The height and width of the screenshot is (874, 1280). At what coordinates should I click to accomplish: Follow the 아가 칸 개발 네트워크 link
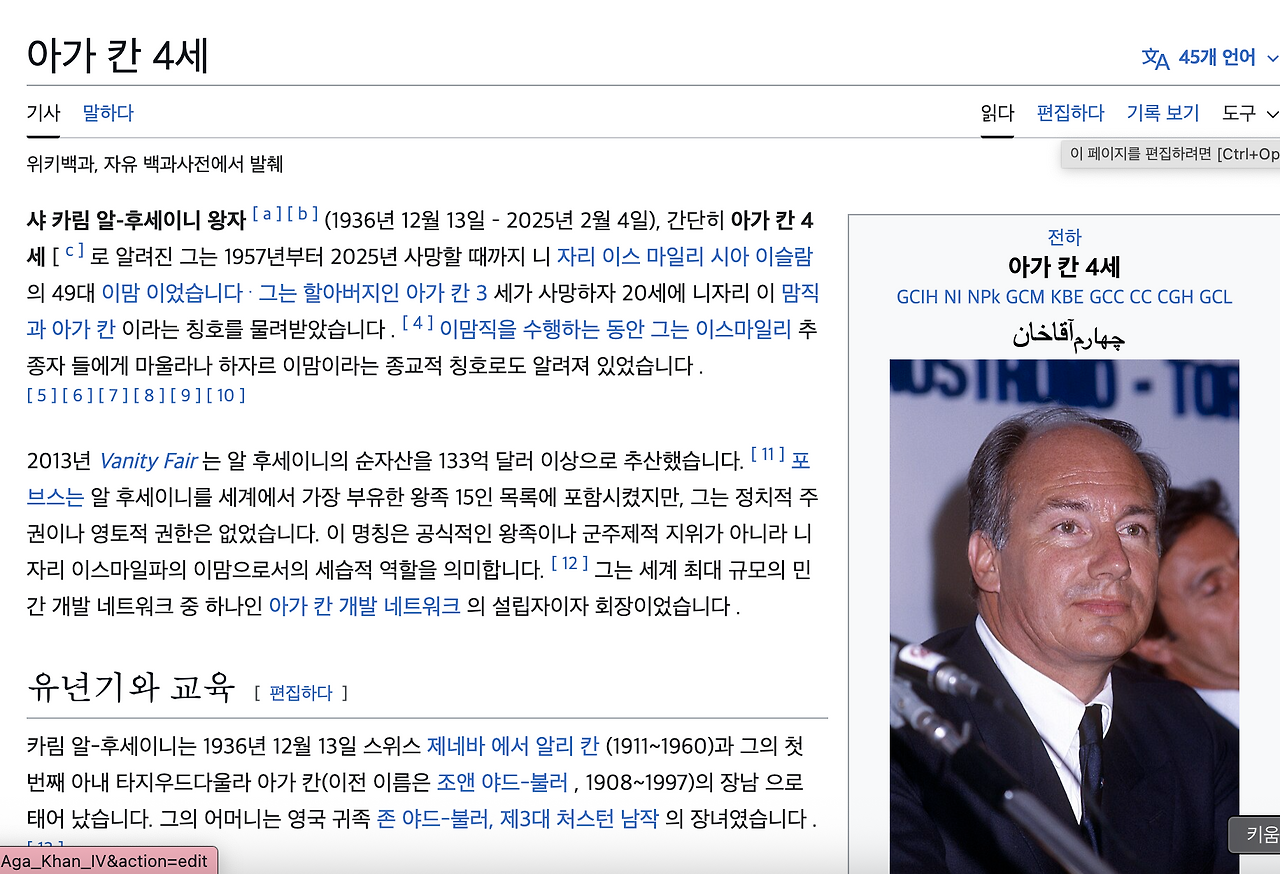click(365, 606)
